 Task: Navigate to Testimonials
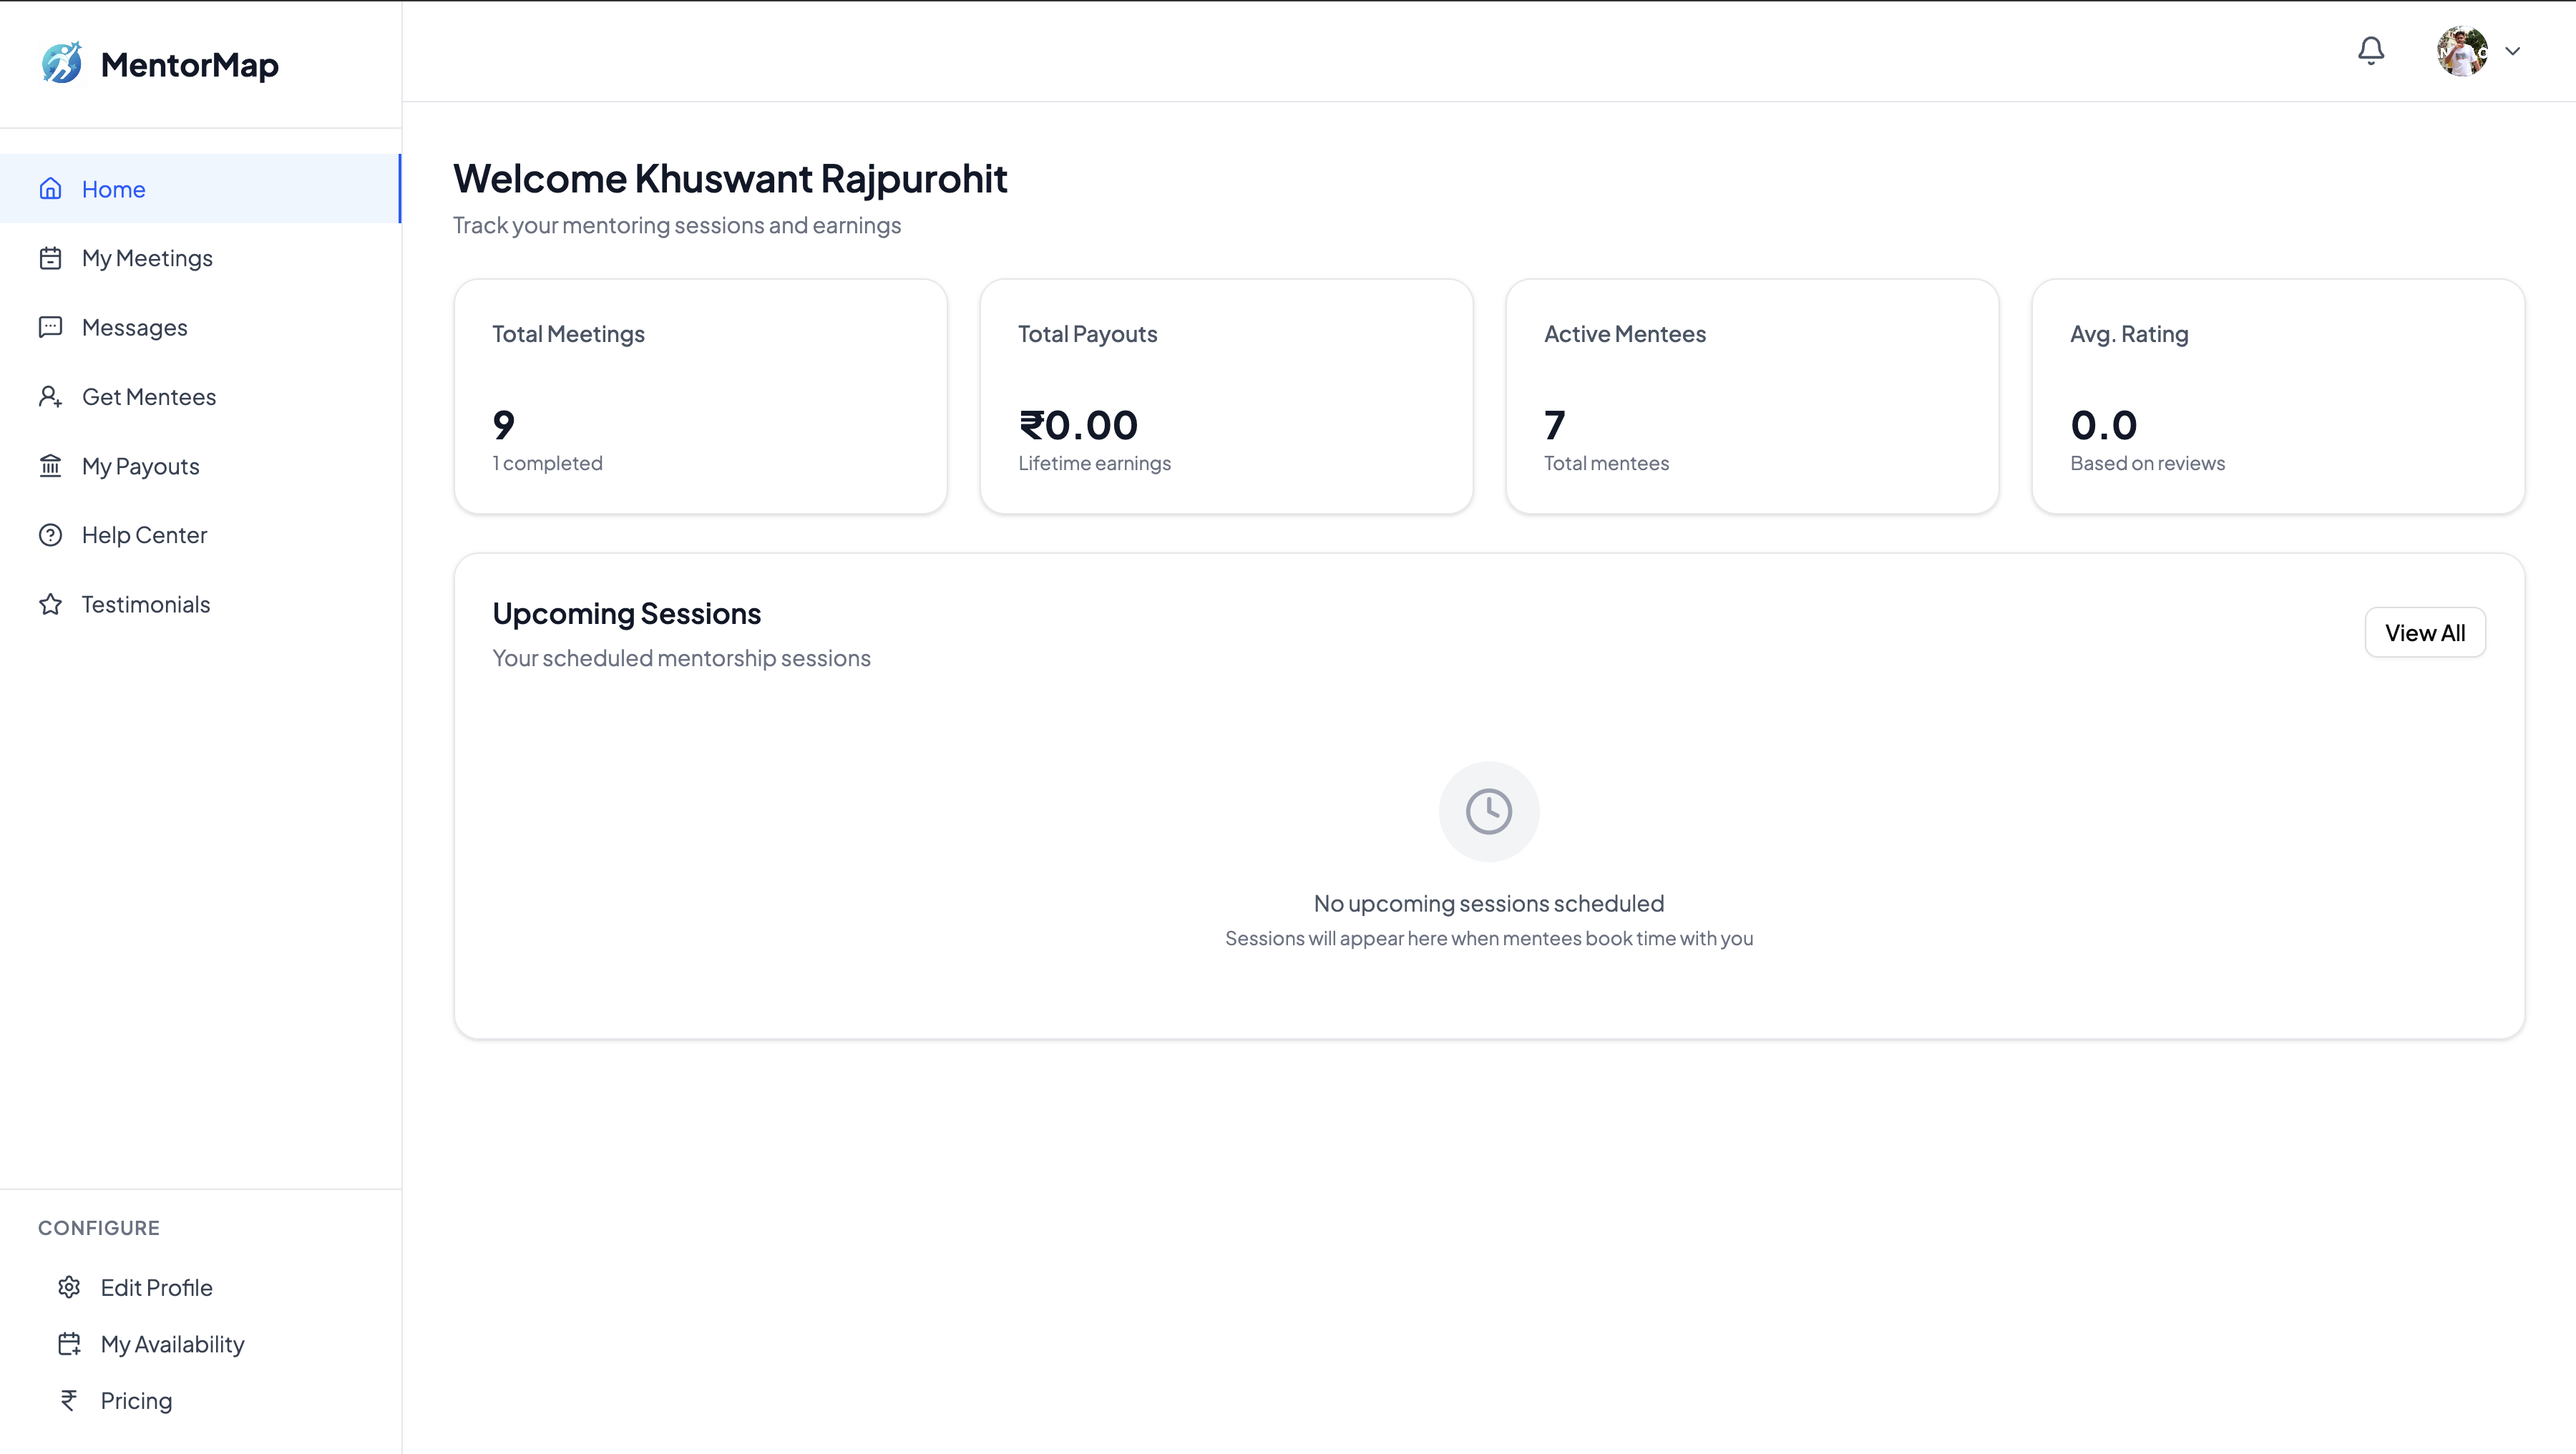(145, 603)
